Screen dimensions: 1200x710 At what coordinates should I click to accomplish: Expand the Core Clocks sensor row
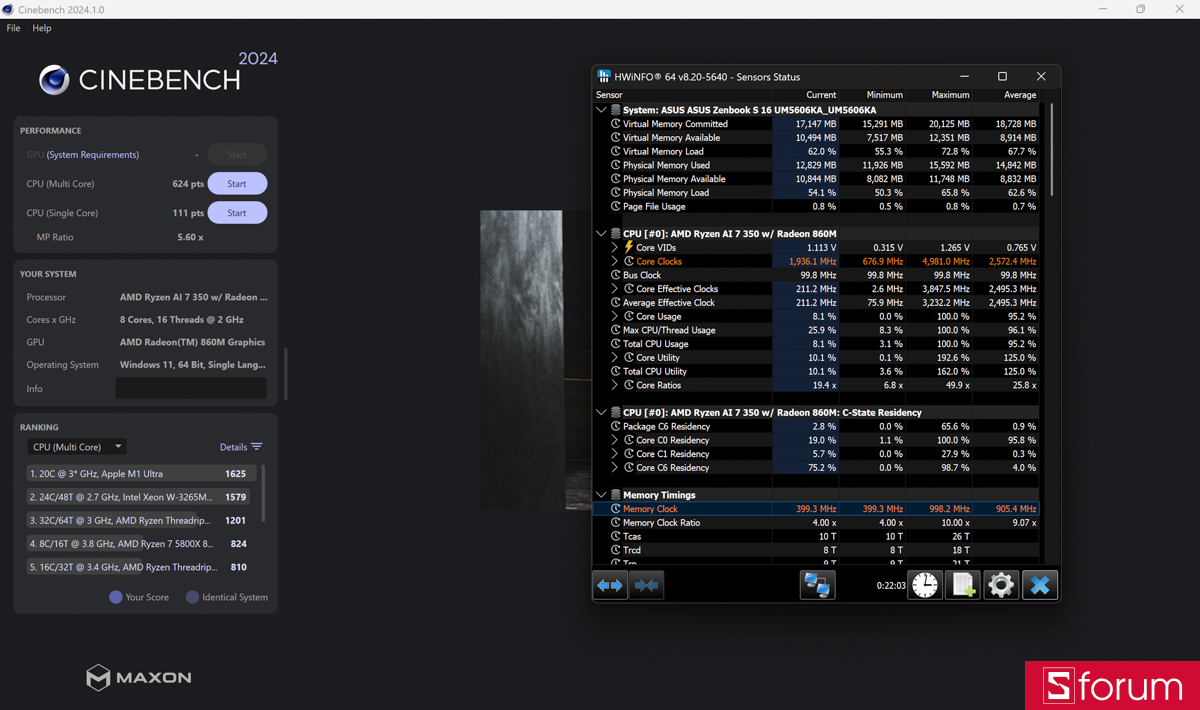coord(615,261)
